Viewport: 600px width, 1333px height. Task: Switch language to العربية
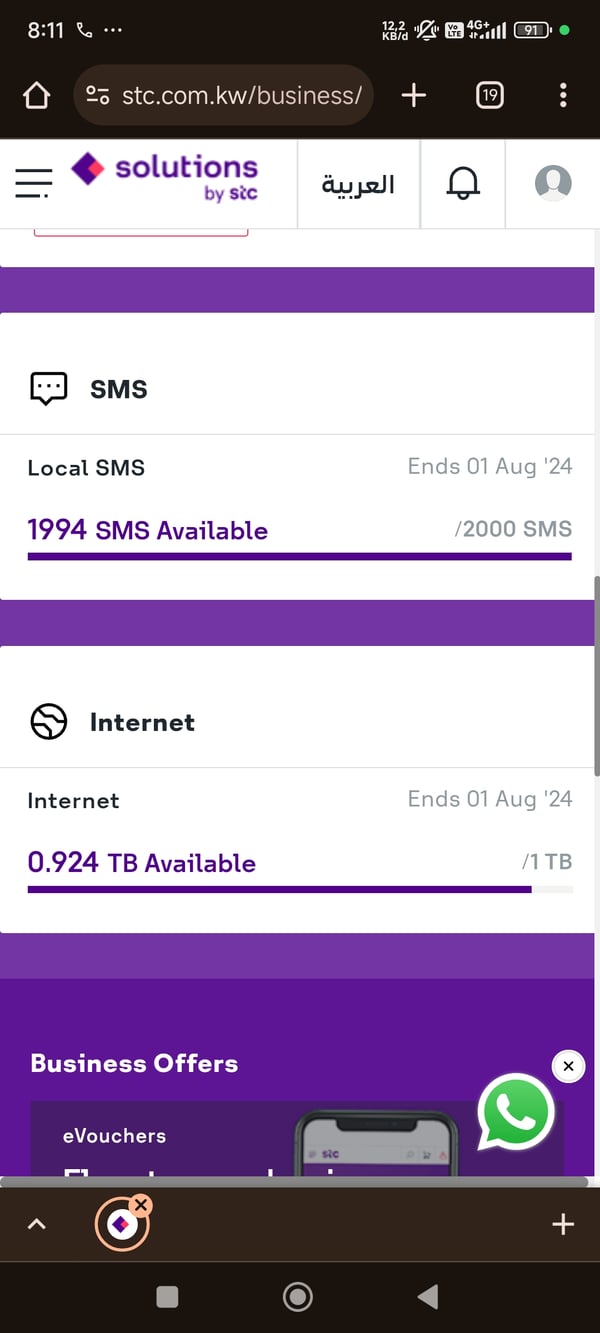click(358, 184)
